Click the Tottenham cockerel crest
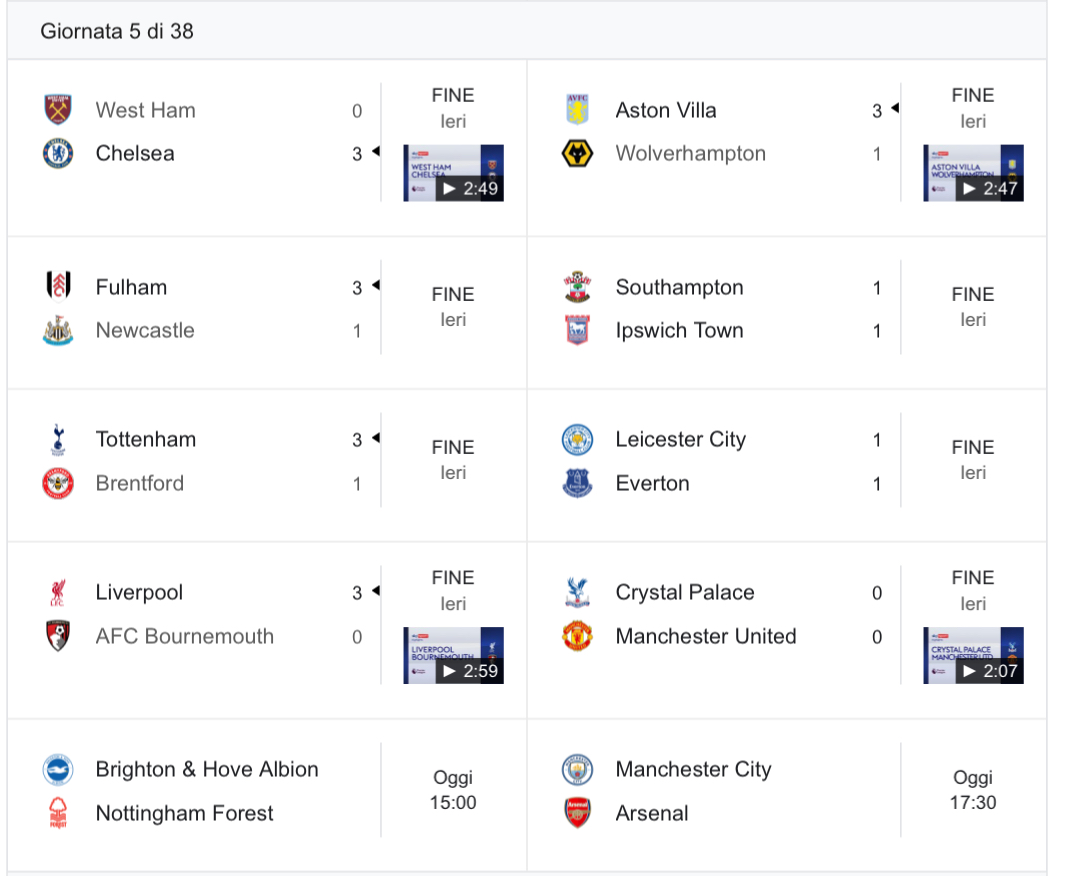This screenshot has width=1066, height=876. click(x=58, y=440)
